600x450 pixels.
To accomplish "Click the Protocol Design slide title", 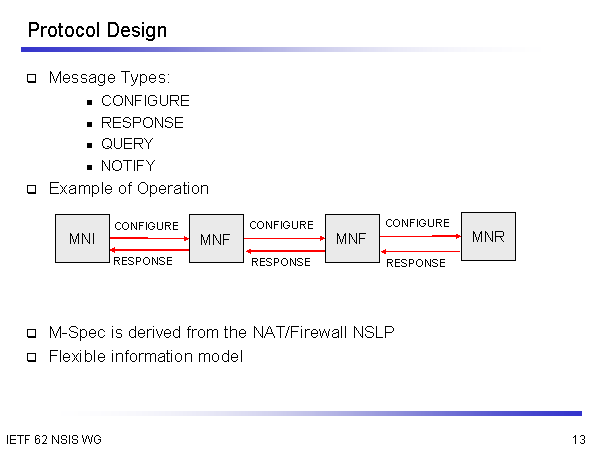I will coord(97,31).
